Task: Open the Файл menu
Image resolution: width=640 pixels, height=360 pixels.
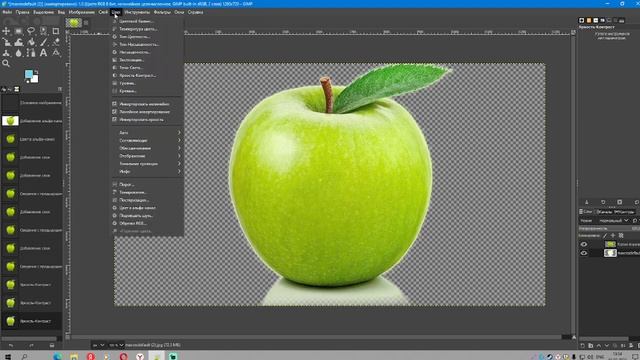Action: pyautogui.click(x=7, y=12)
